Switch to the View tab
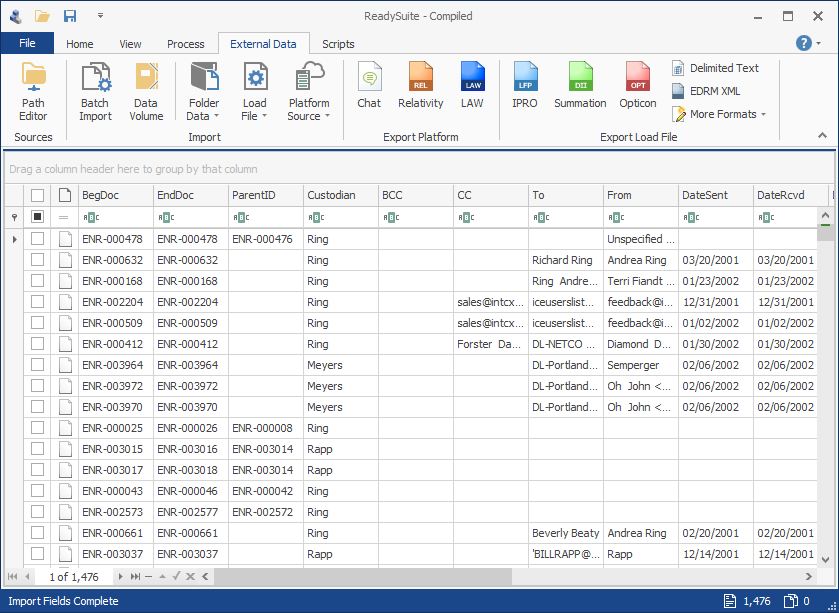The width and height of the screenshot is (839, 613). [130, 44]
